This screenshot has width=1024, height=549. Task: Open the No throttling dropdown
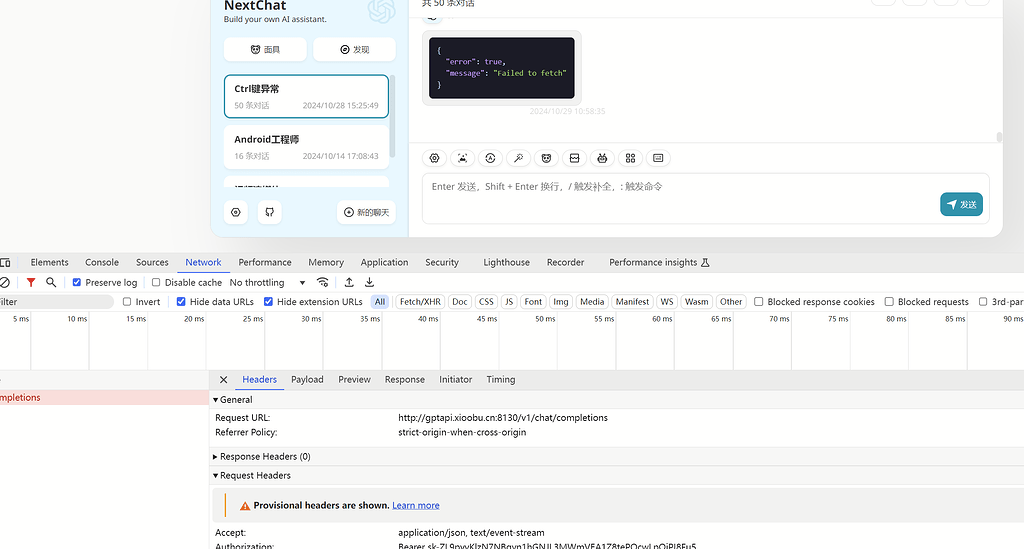click(x=267, y=283)
